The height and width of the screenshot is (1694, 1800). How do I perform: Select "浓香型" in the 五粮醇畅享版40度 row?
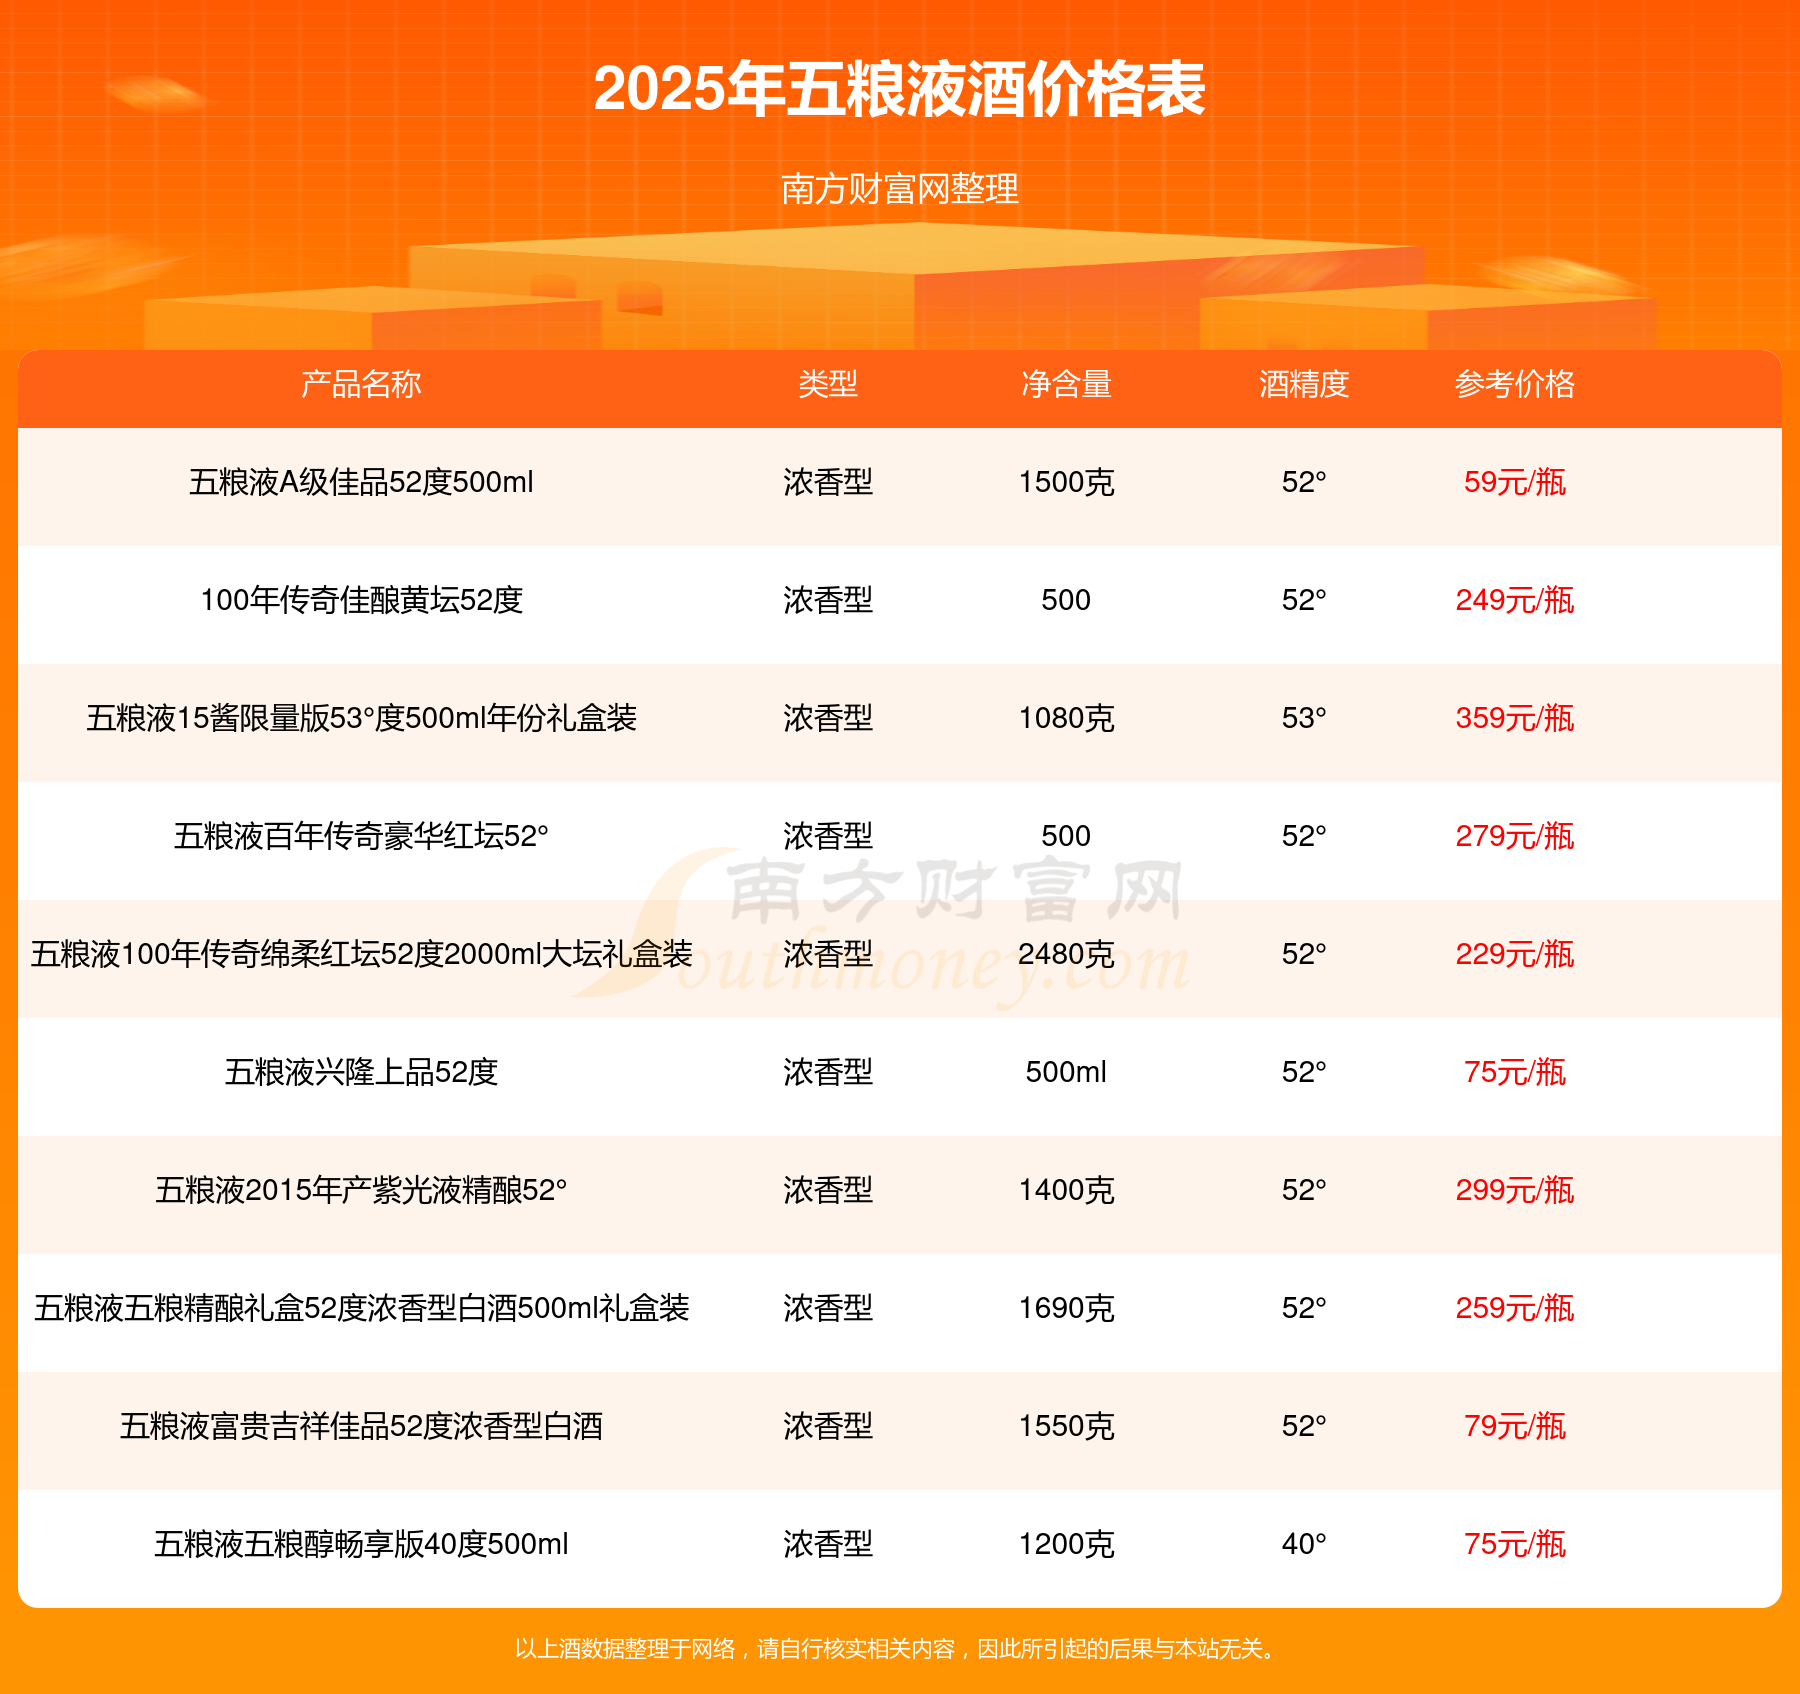point(828,1544)
